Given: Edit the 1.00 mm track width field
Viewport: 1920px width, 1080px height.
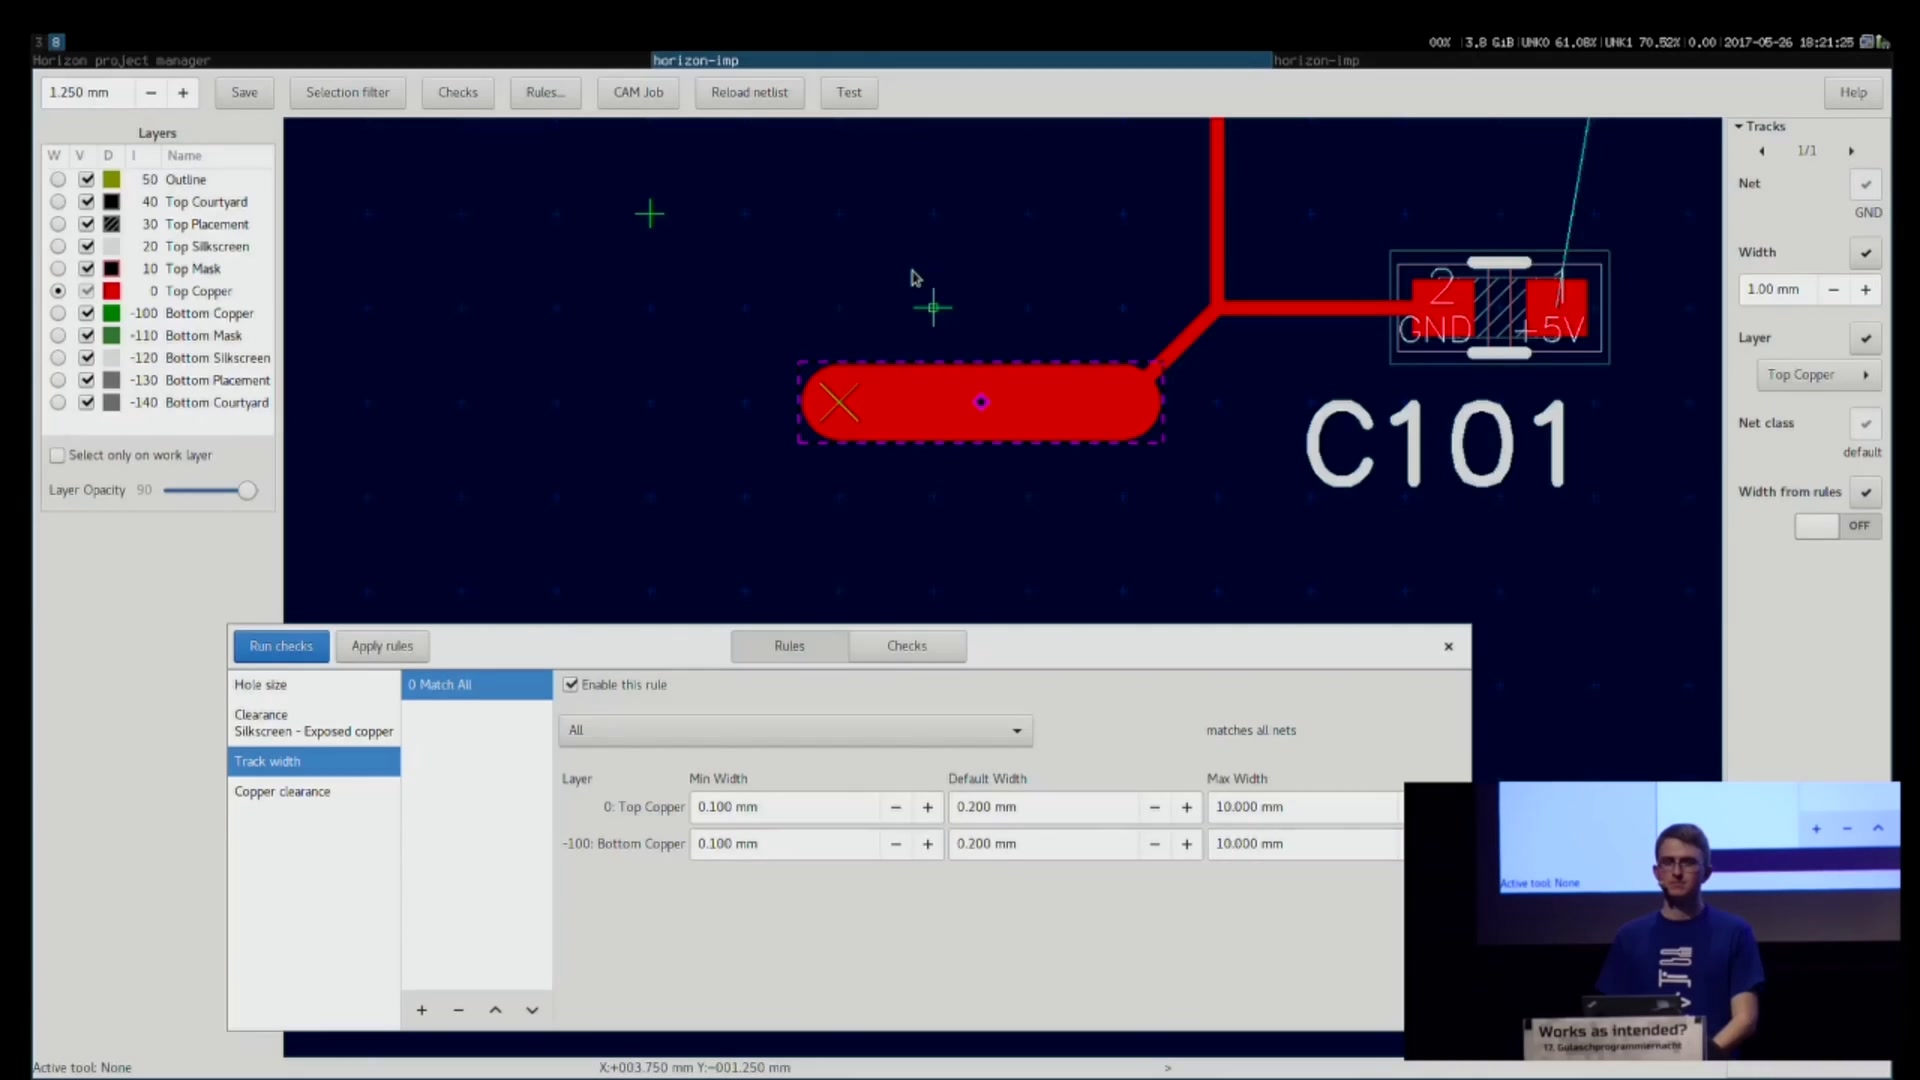Looking at the screenshot, I should tap(1778, 290).
